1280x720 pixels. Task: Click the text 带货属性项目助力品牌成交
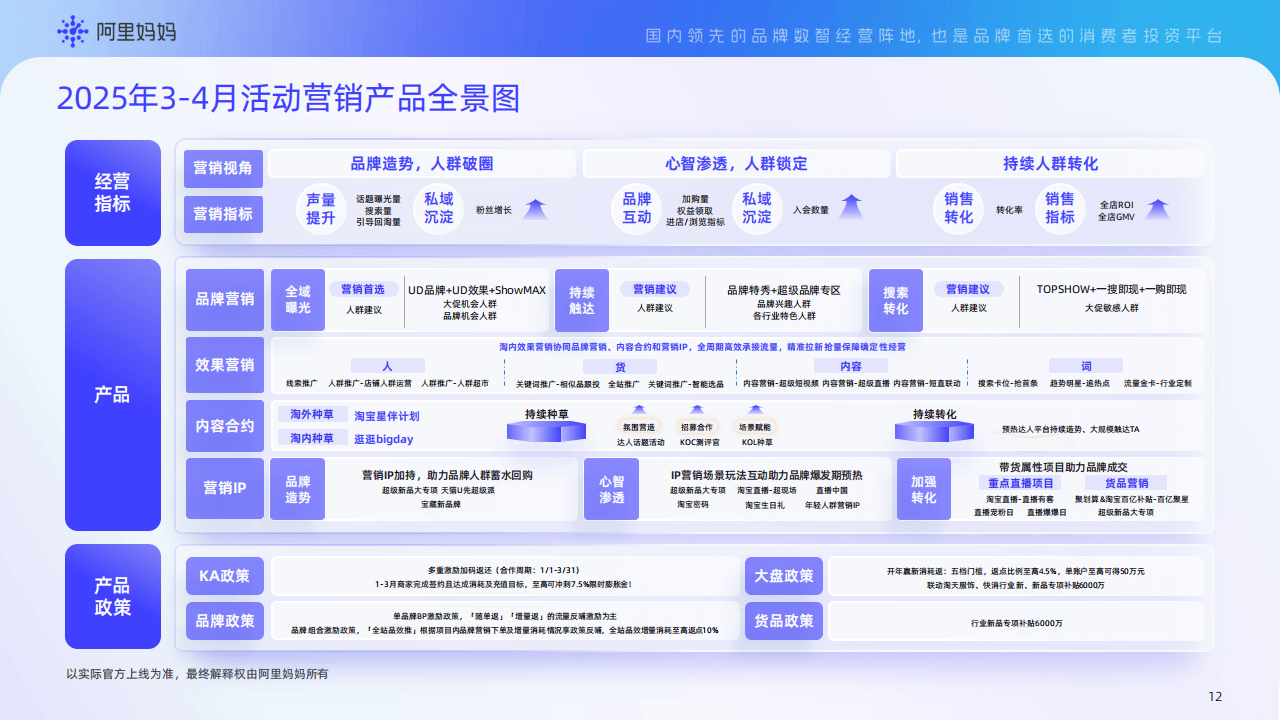coord(1063,467)
